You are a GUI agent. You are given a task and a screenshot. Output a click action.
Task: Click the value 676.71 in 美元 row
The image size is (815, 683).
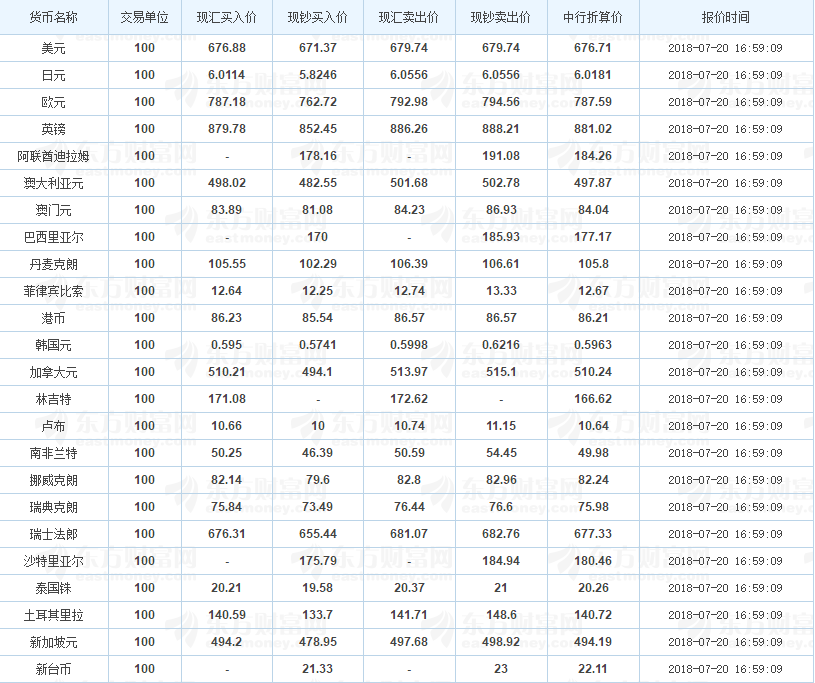coord(593,48)
